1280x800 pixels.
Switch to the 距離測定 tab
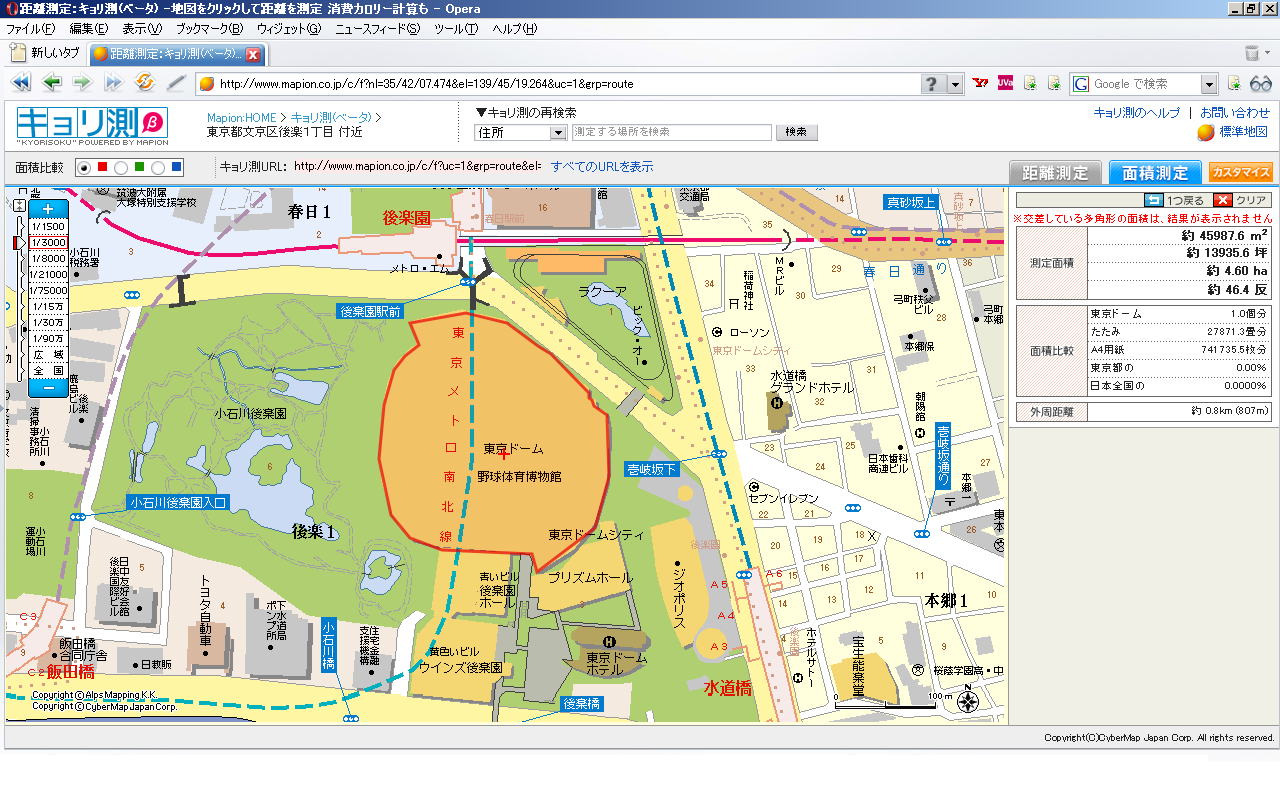coord(1055,172)
